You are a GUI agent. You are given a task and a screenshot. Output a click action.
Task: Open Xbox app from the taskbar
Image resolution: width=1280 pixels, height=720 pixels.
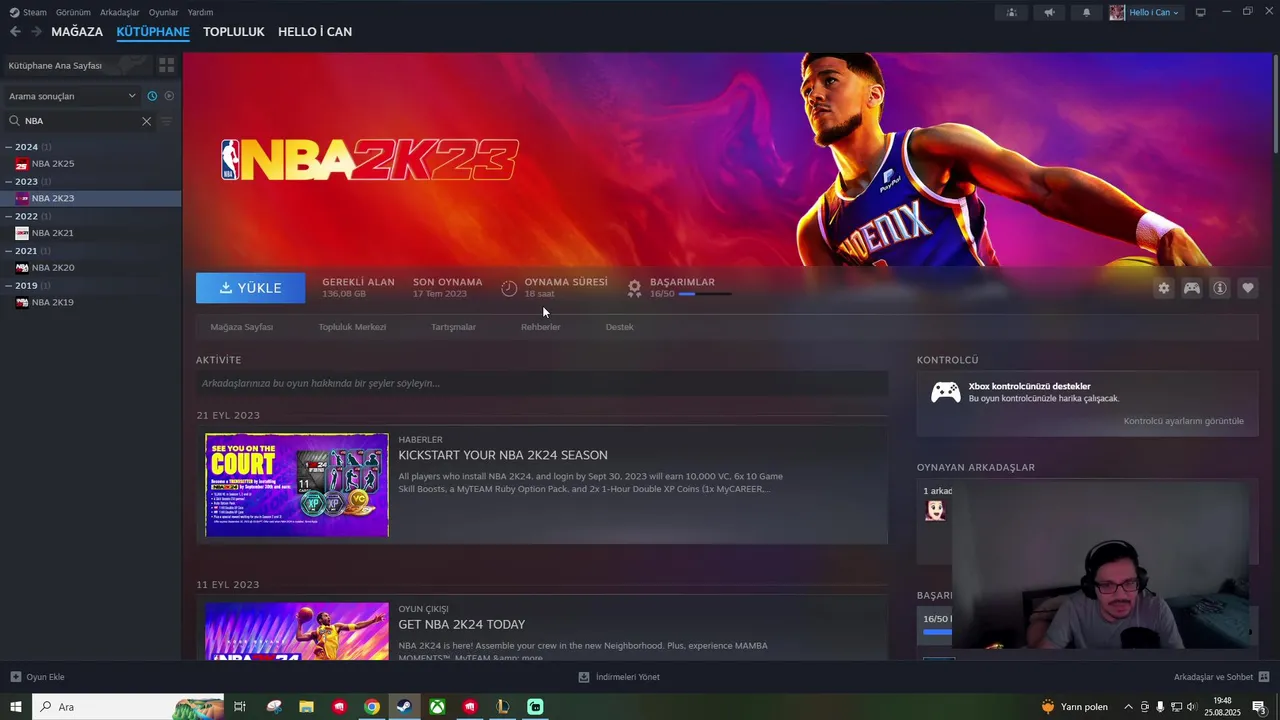tap(437, 707)
